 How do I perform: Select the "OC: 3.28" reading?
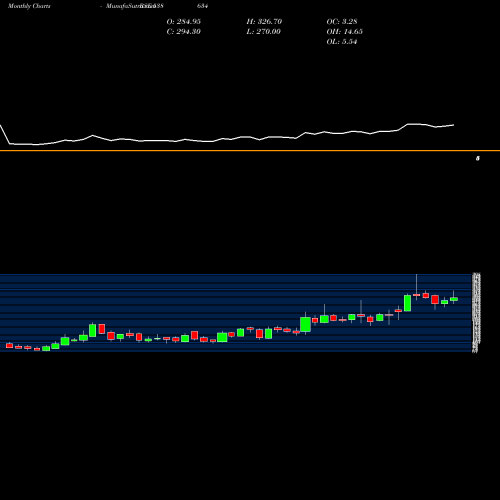click(342, 21)
